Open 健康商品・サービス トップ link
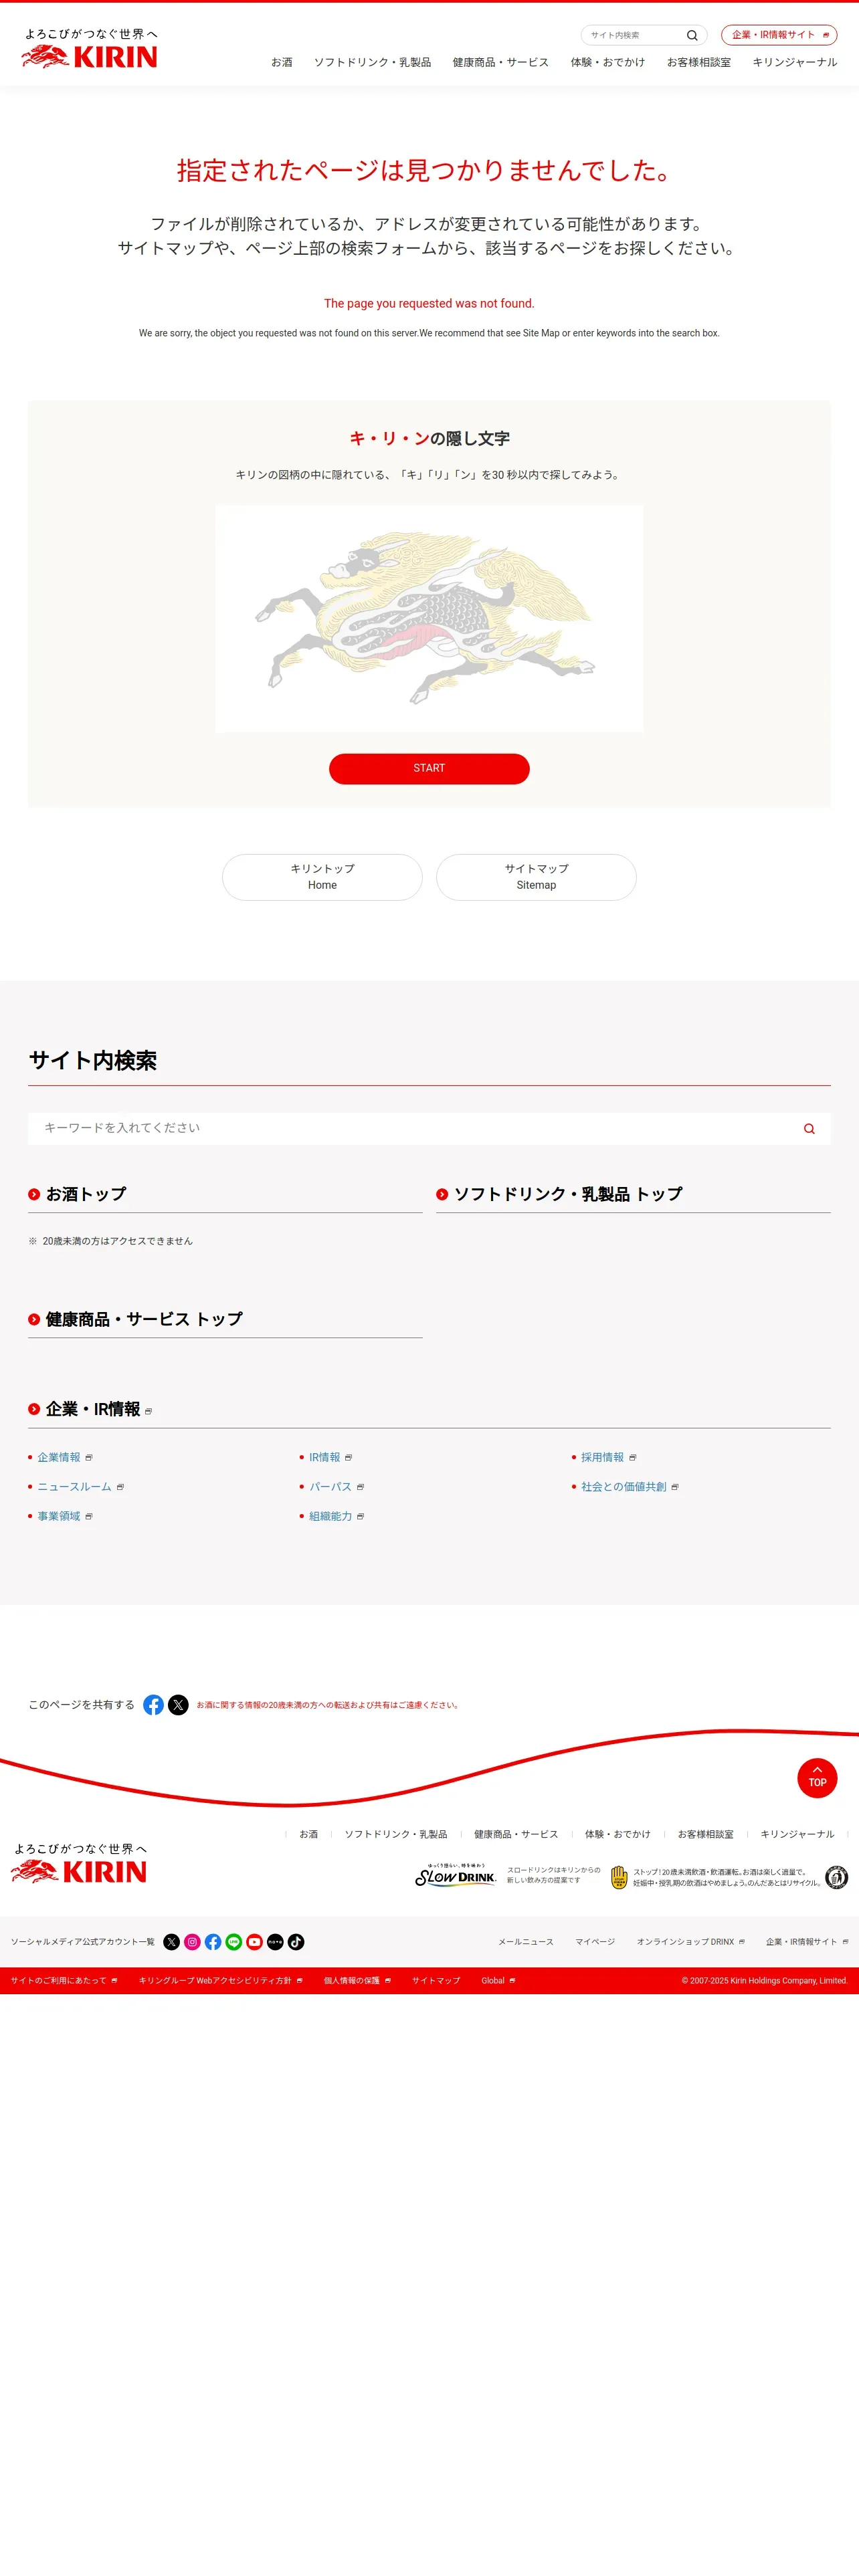Image resolution: width=859 pixels, height=2576 pixels. pyautogui.click(x=144, y=1319)
